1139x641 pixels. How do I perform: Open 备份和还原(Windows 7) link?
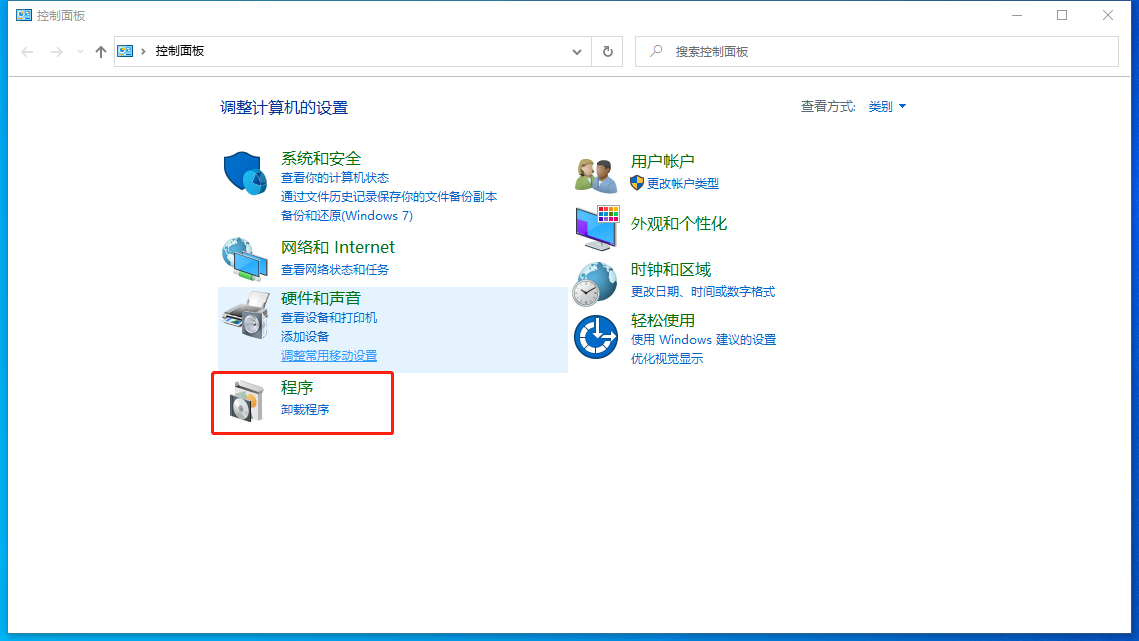click(x=346, y=216)
